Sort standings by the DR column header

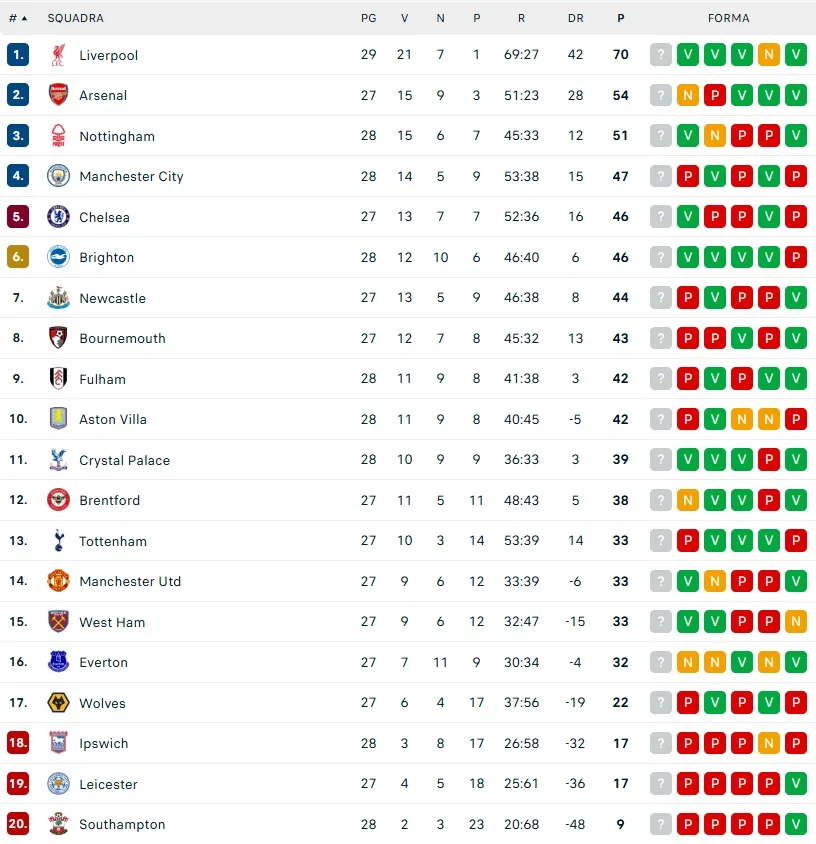575,18
